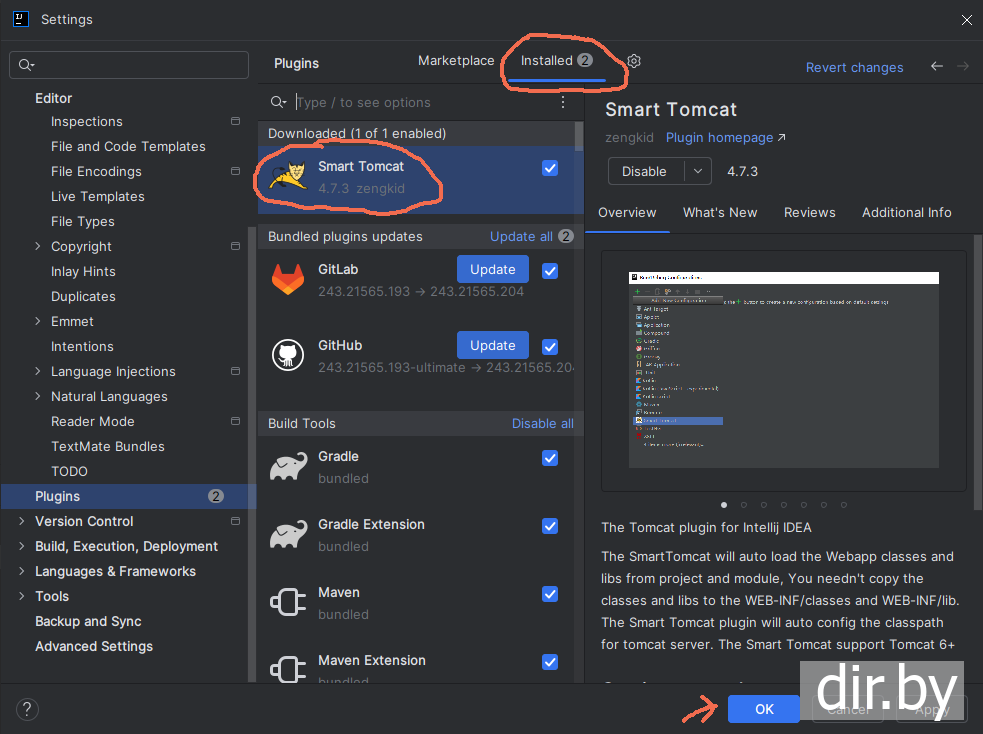Open the Additional Info tab
Image resolution: width=983 pixels, height=734 pixels.
pyautogui.click(x=907, y=212)
